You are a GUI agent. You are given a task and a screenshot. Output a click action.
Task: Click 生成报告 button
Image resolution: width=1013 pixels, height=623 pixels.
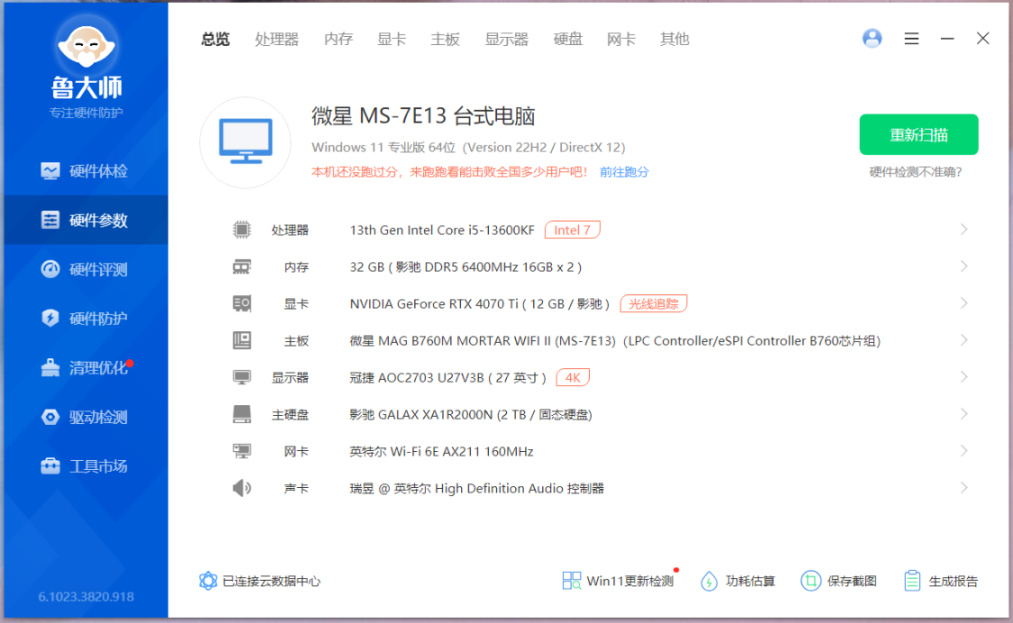941,581
